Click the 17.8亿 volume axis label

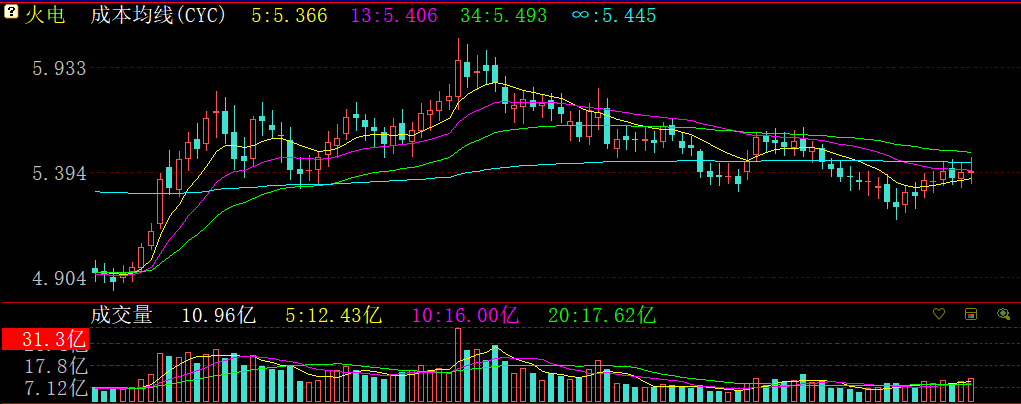point(58,366)
